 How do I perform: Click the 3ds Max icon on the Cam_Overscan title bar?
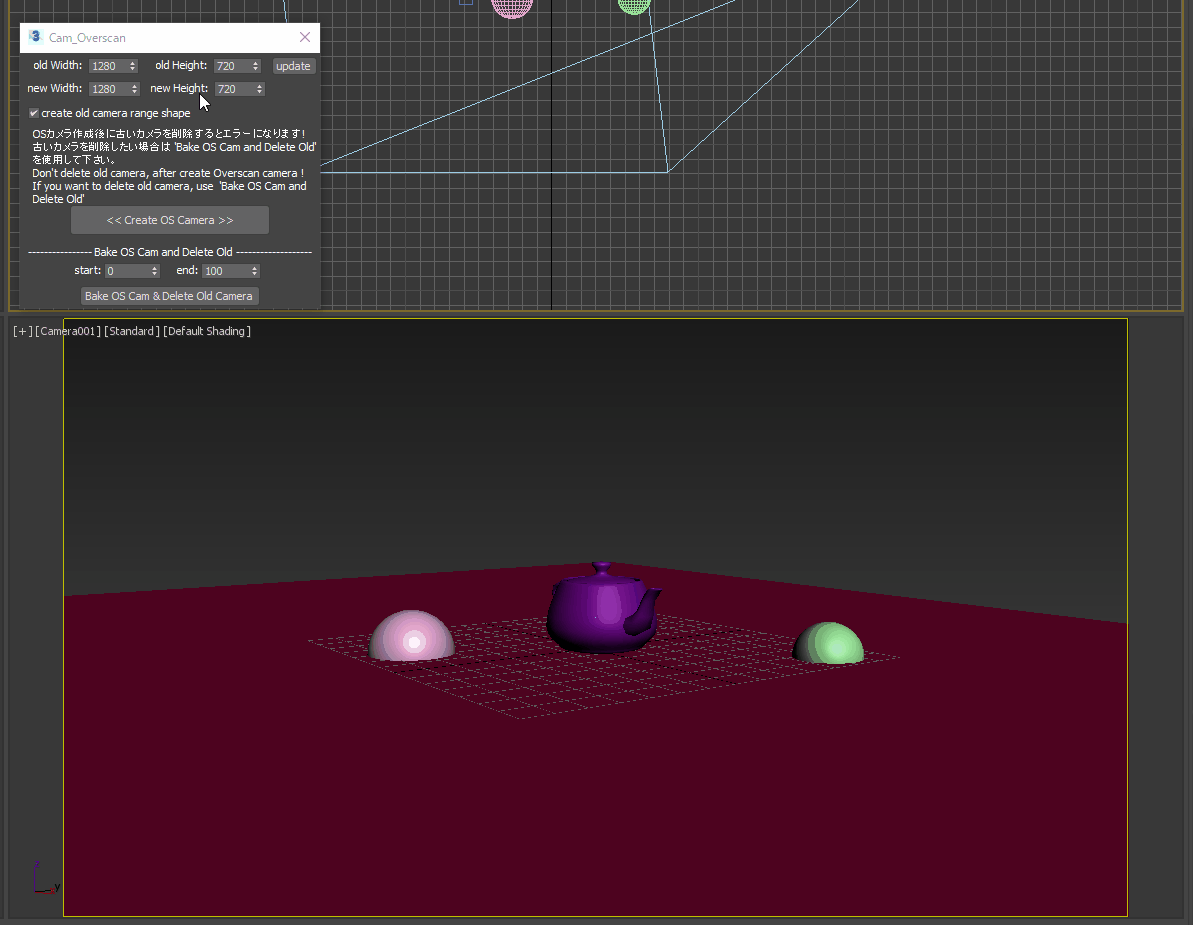[x=35, y=37]
